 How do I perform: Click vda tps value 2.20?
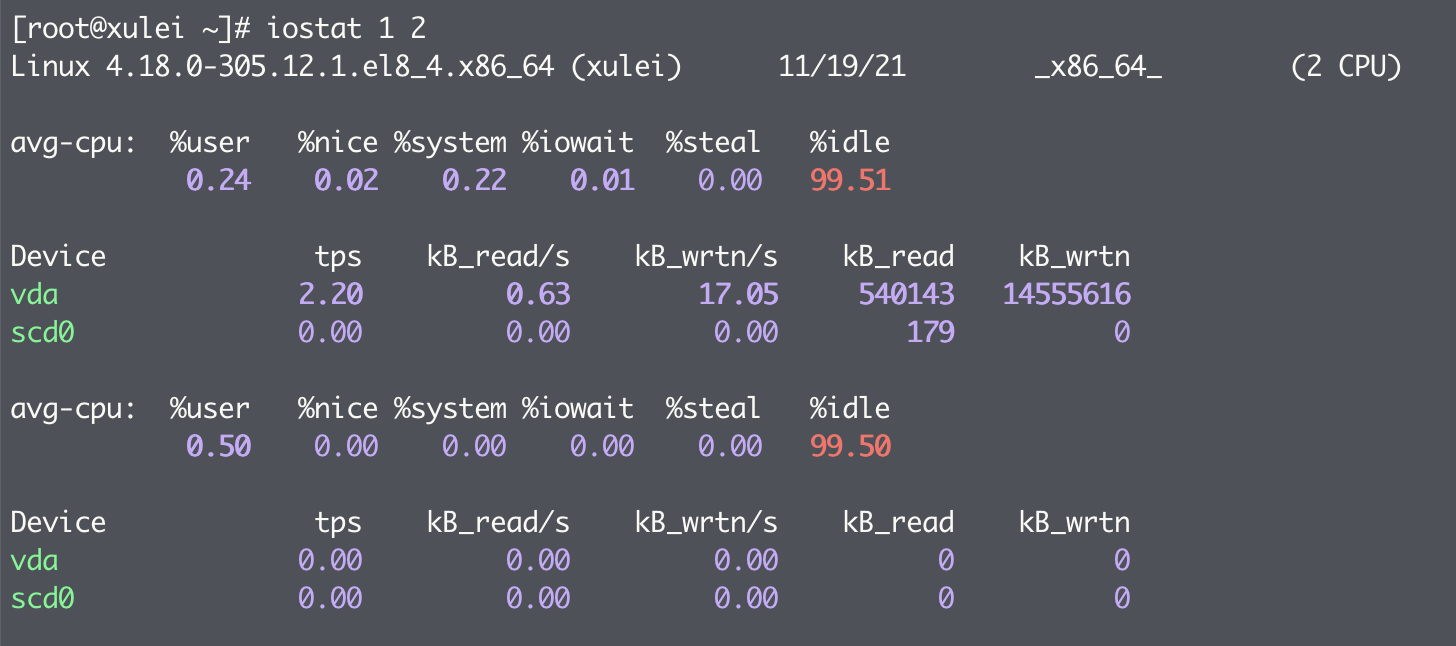(330, 295)
